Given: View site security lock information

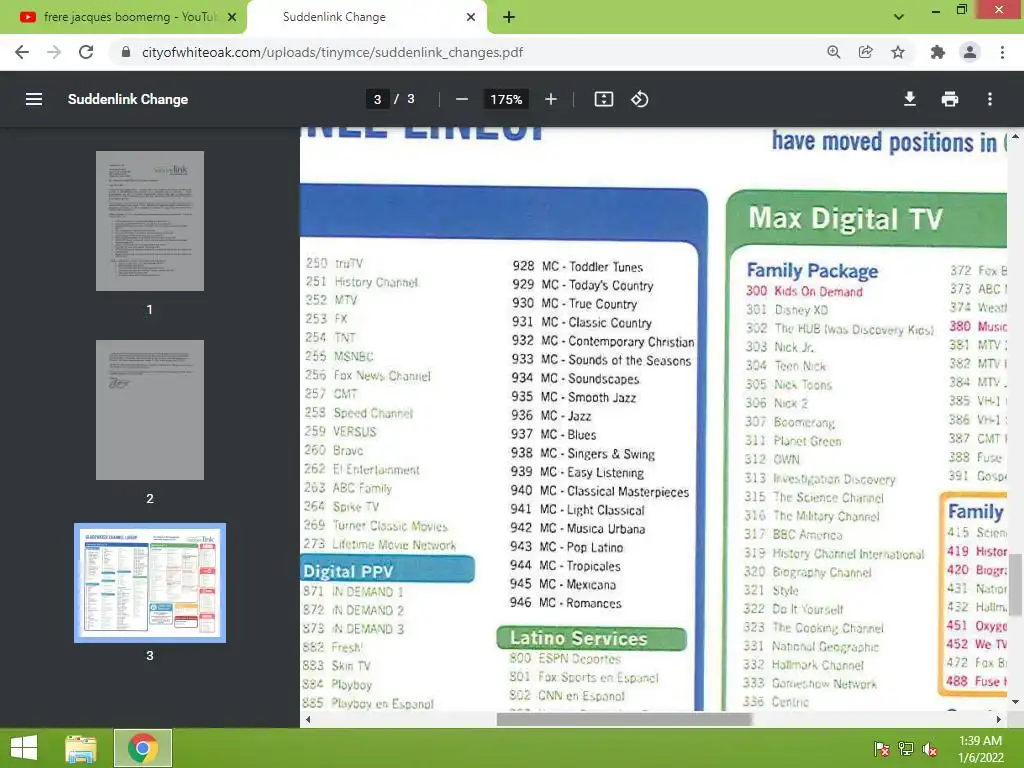Looking at the screenshot, I should 126,52.
